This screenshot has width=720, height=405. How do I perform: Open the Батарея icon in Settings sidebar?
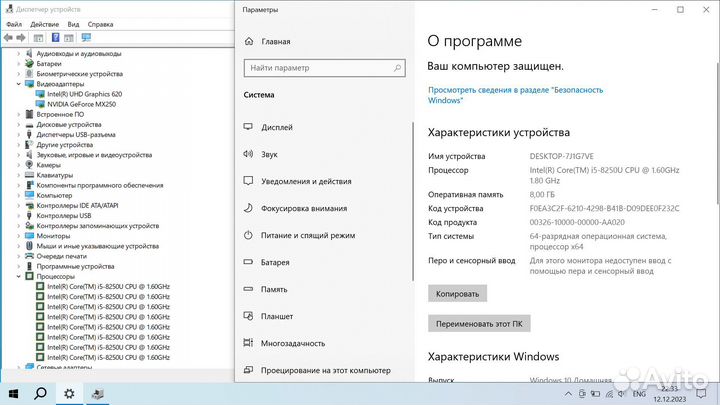pyautogui.click(x=248, y=262)
